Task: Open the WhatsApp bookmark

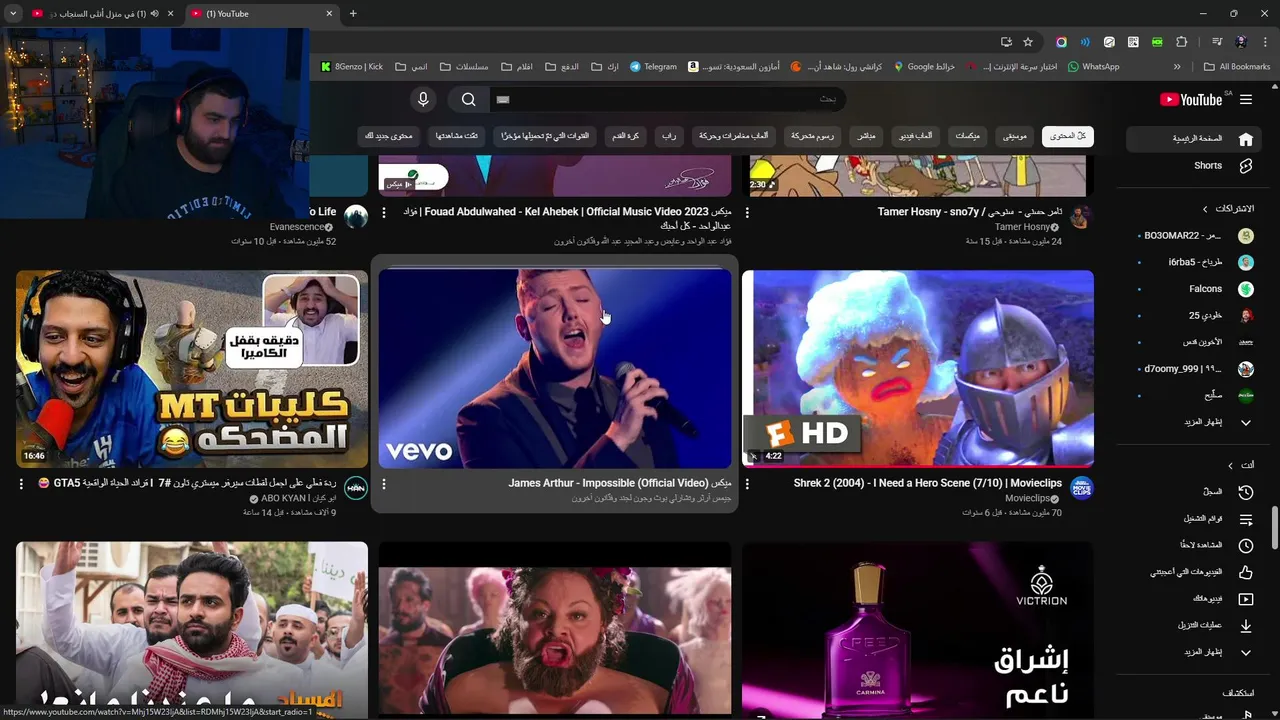Action: 1093,67
